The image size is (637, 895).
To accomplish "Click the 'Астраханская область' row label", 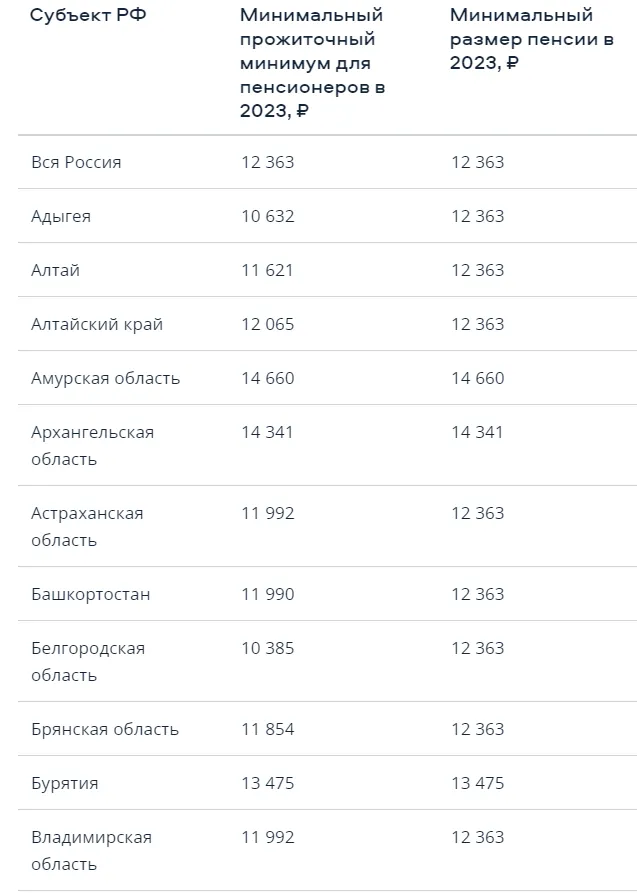I will pos(87,526).
